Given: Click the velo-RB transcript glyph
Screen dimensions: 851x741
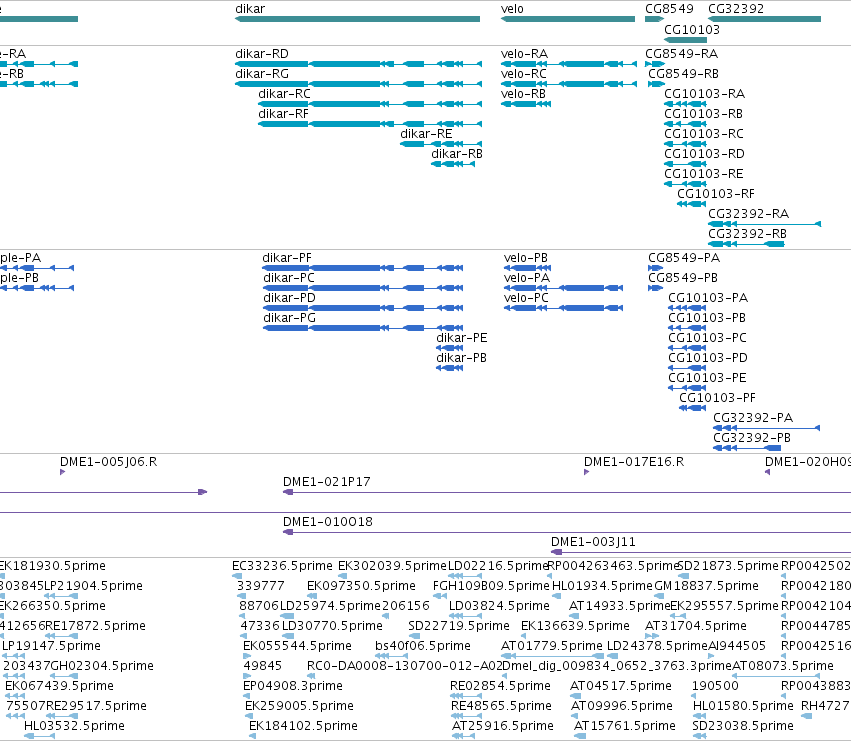Looking at the screenshot, I should point(526,104).
